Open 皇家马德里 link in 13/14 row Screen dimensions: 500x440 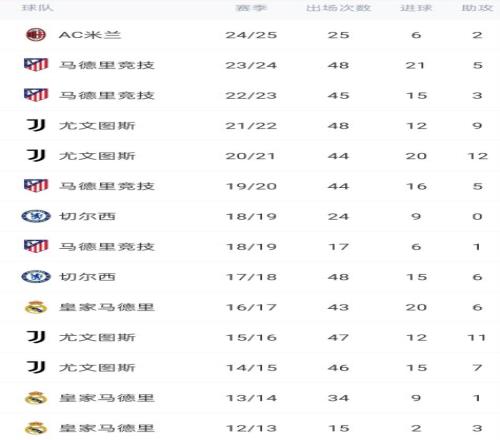click(107, 398)
